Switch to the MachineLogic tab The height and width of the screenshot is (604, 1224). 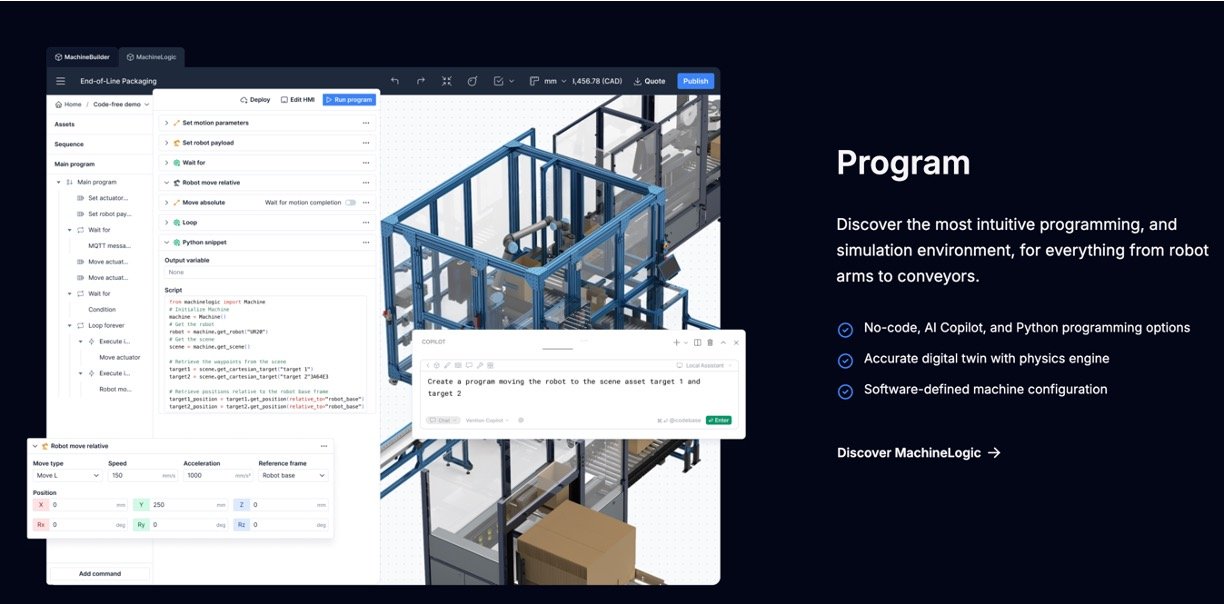[153, 57]
